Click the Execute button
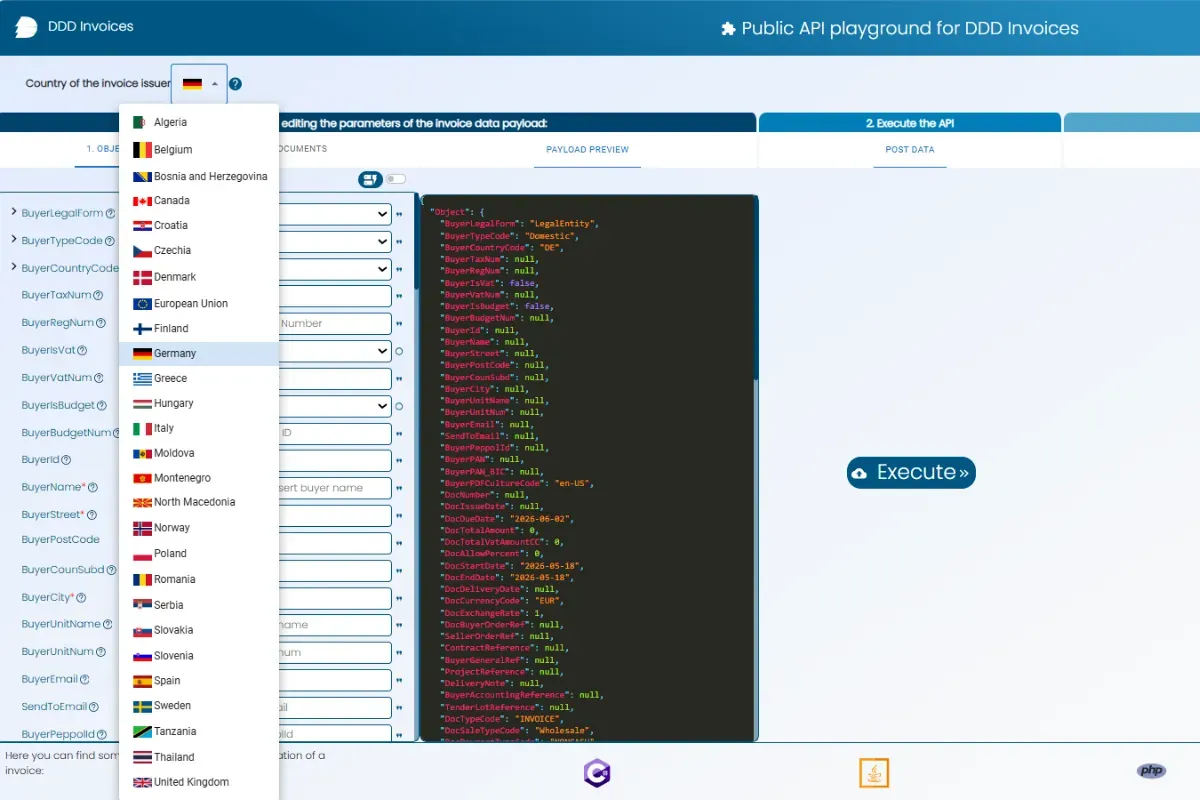The width and height of the screenshot is (1200, 800). (x=911, y=472)
